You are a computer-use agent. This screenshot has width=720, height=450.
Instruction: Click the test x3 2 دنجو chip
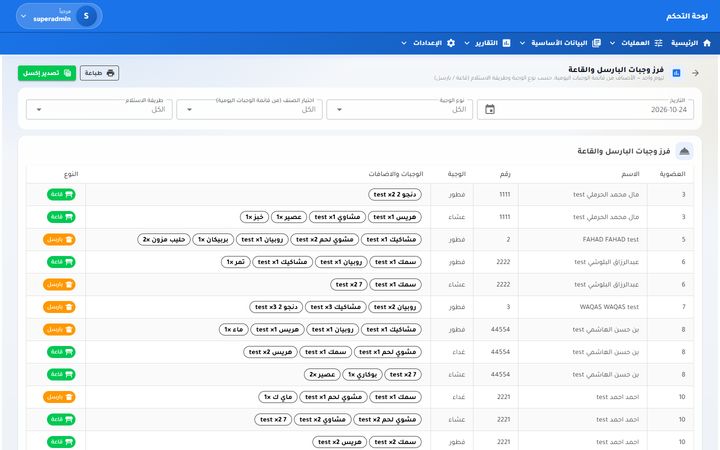(x=276, y=307)
